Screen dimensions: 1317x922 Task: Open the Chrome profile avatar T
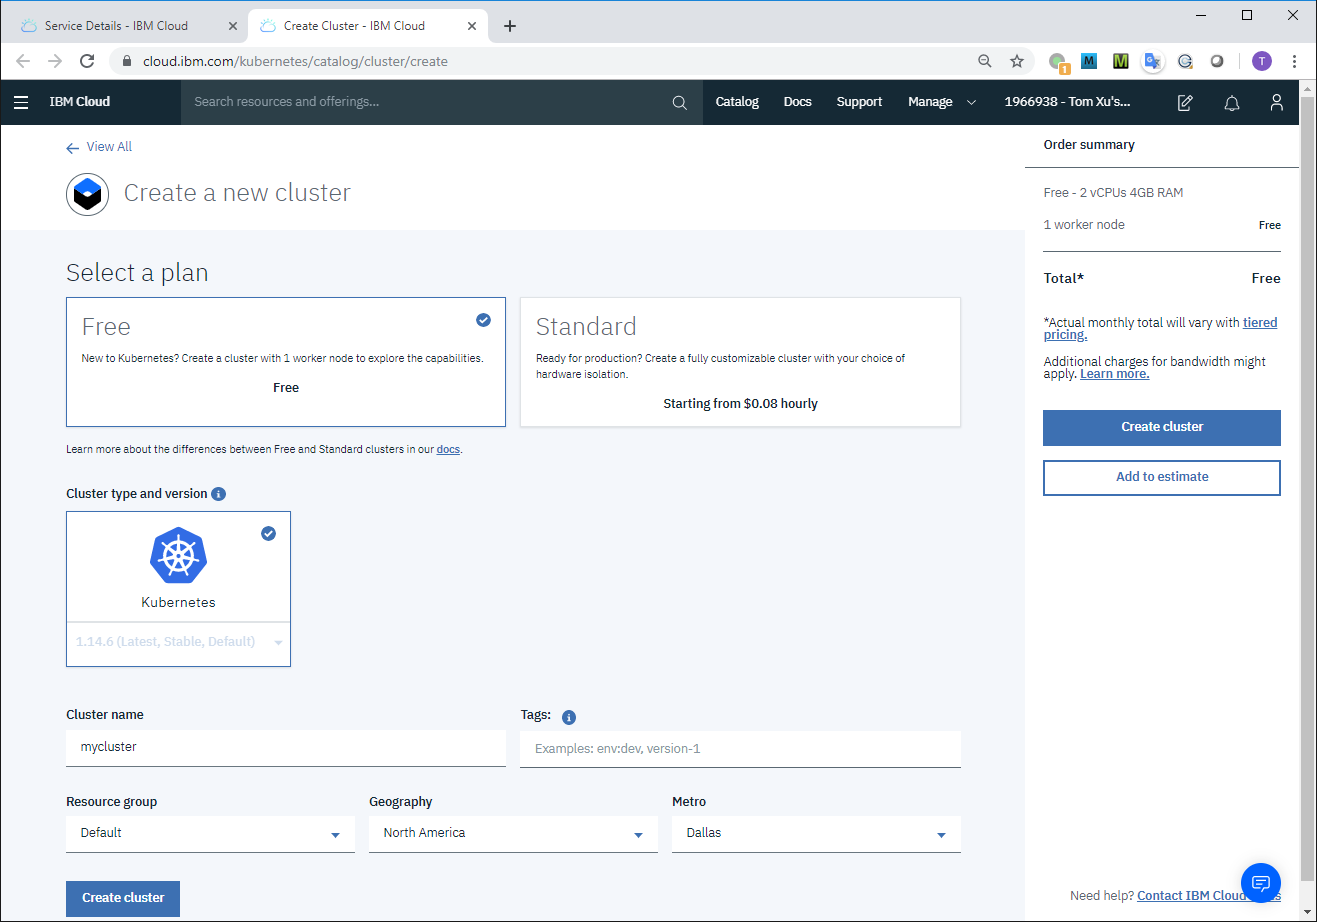click(x=1262, y=61)
